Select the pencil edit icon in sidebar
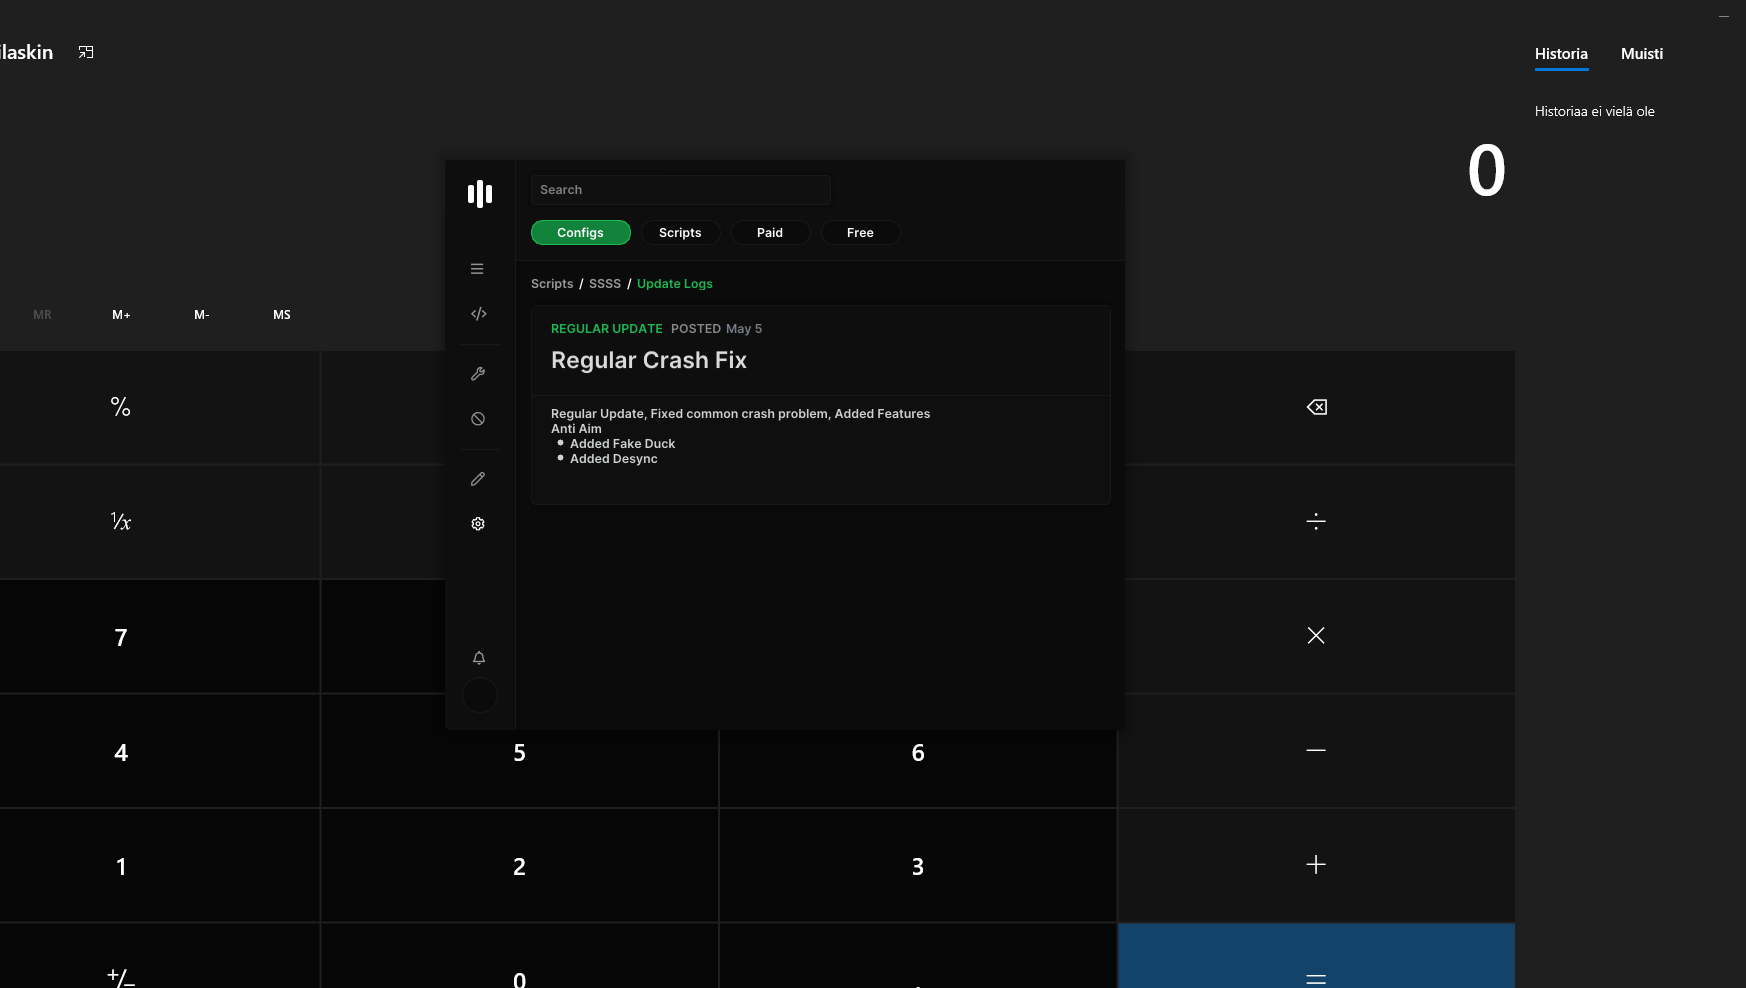This screenshot has width=1746, height=988. pos(478,479)
